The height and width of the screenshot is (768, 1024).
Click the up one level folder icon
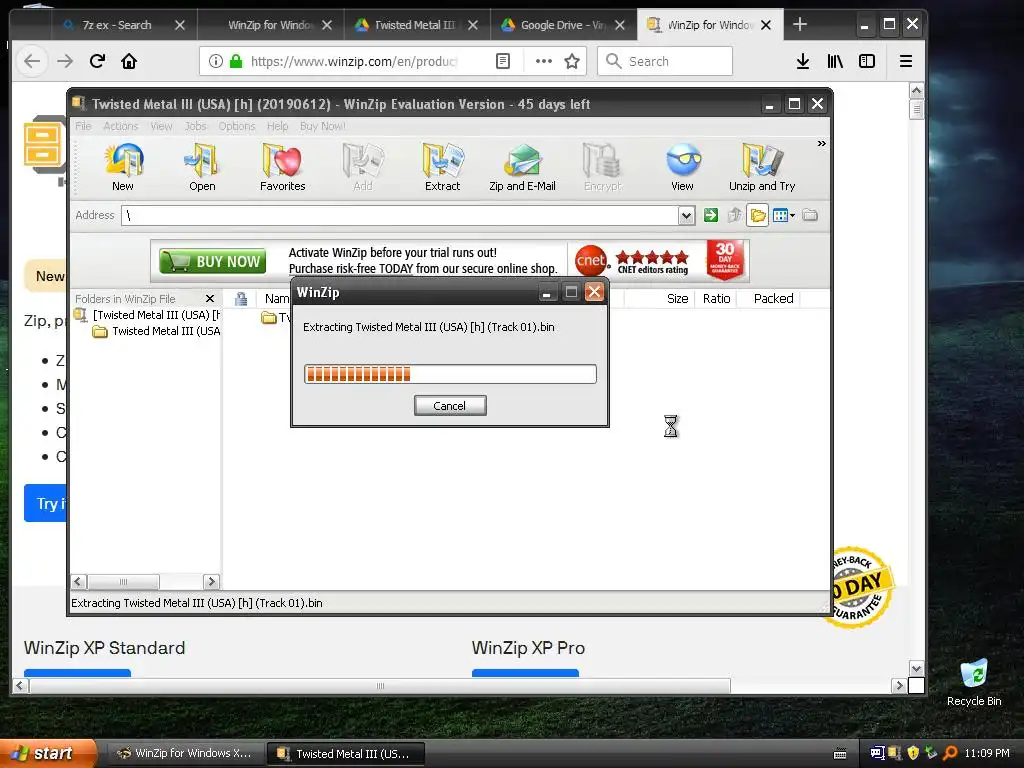[735, 215]
